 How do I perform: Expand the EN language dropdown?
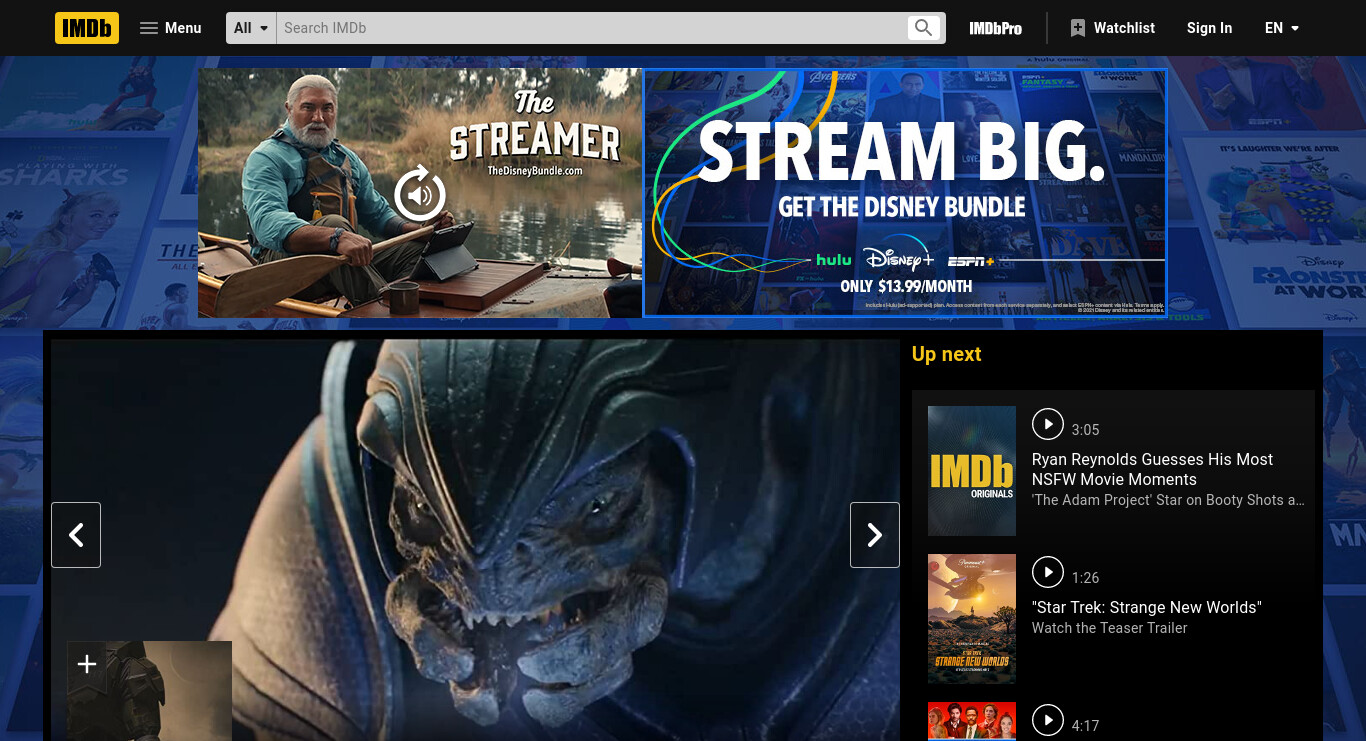pyautogui.click(x=1282, y=28)
